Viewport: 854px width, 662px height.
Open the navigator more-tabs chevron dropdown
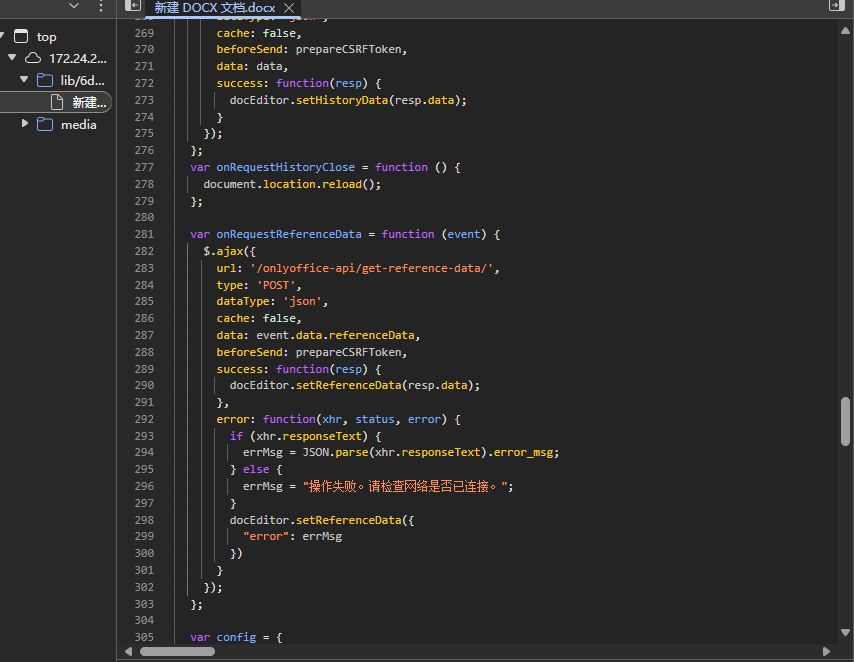click(74, 6)
